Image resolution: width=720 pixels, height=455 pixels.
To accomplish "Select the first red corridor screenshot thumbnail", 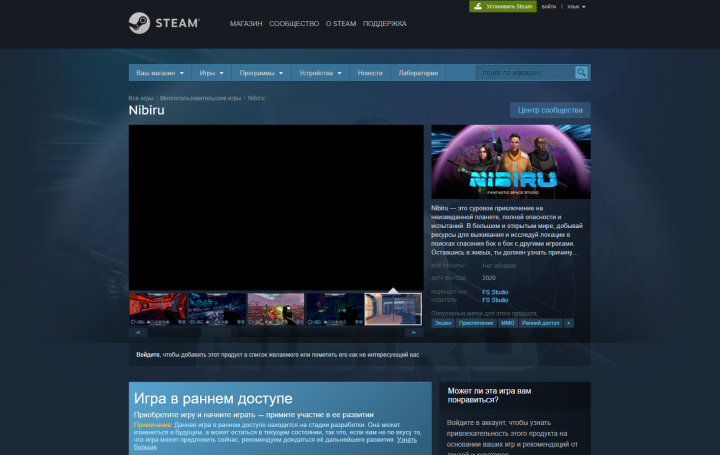I will [x=158, y=309].
